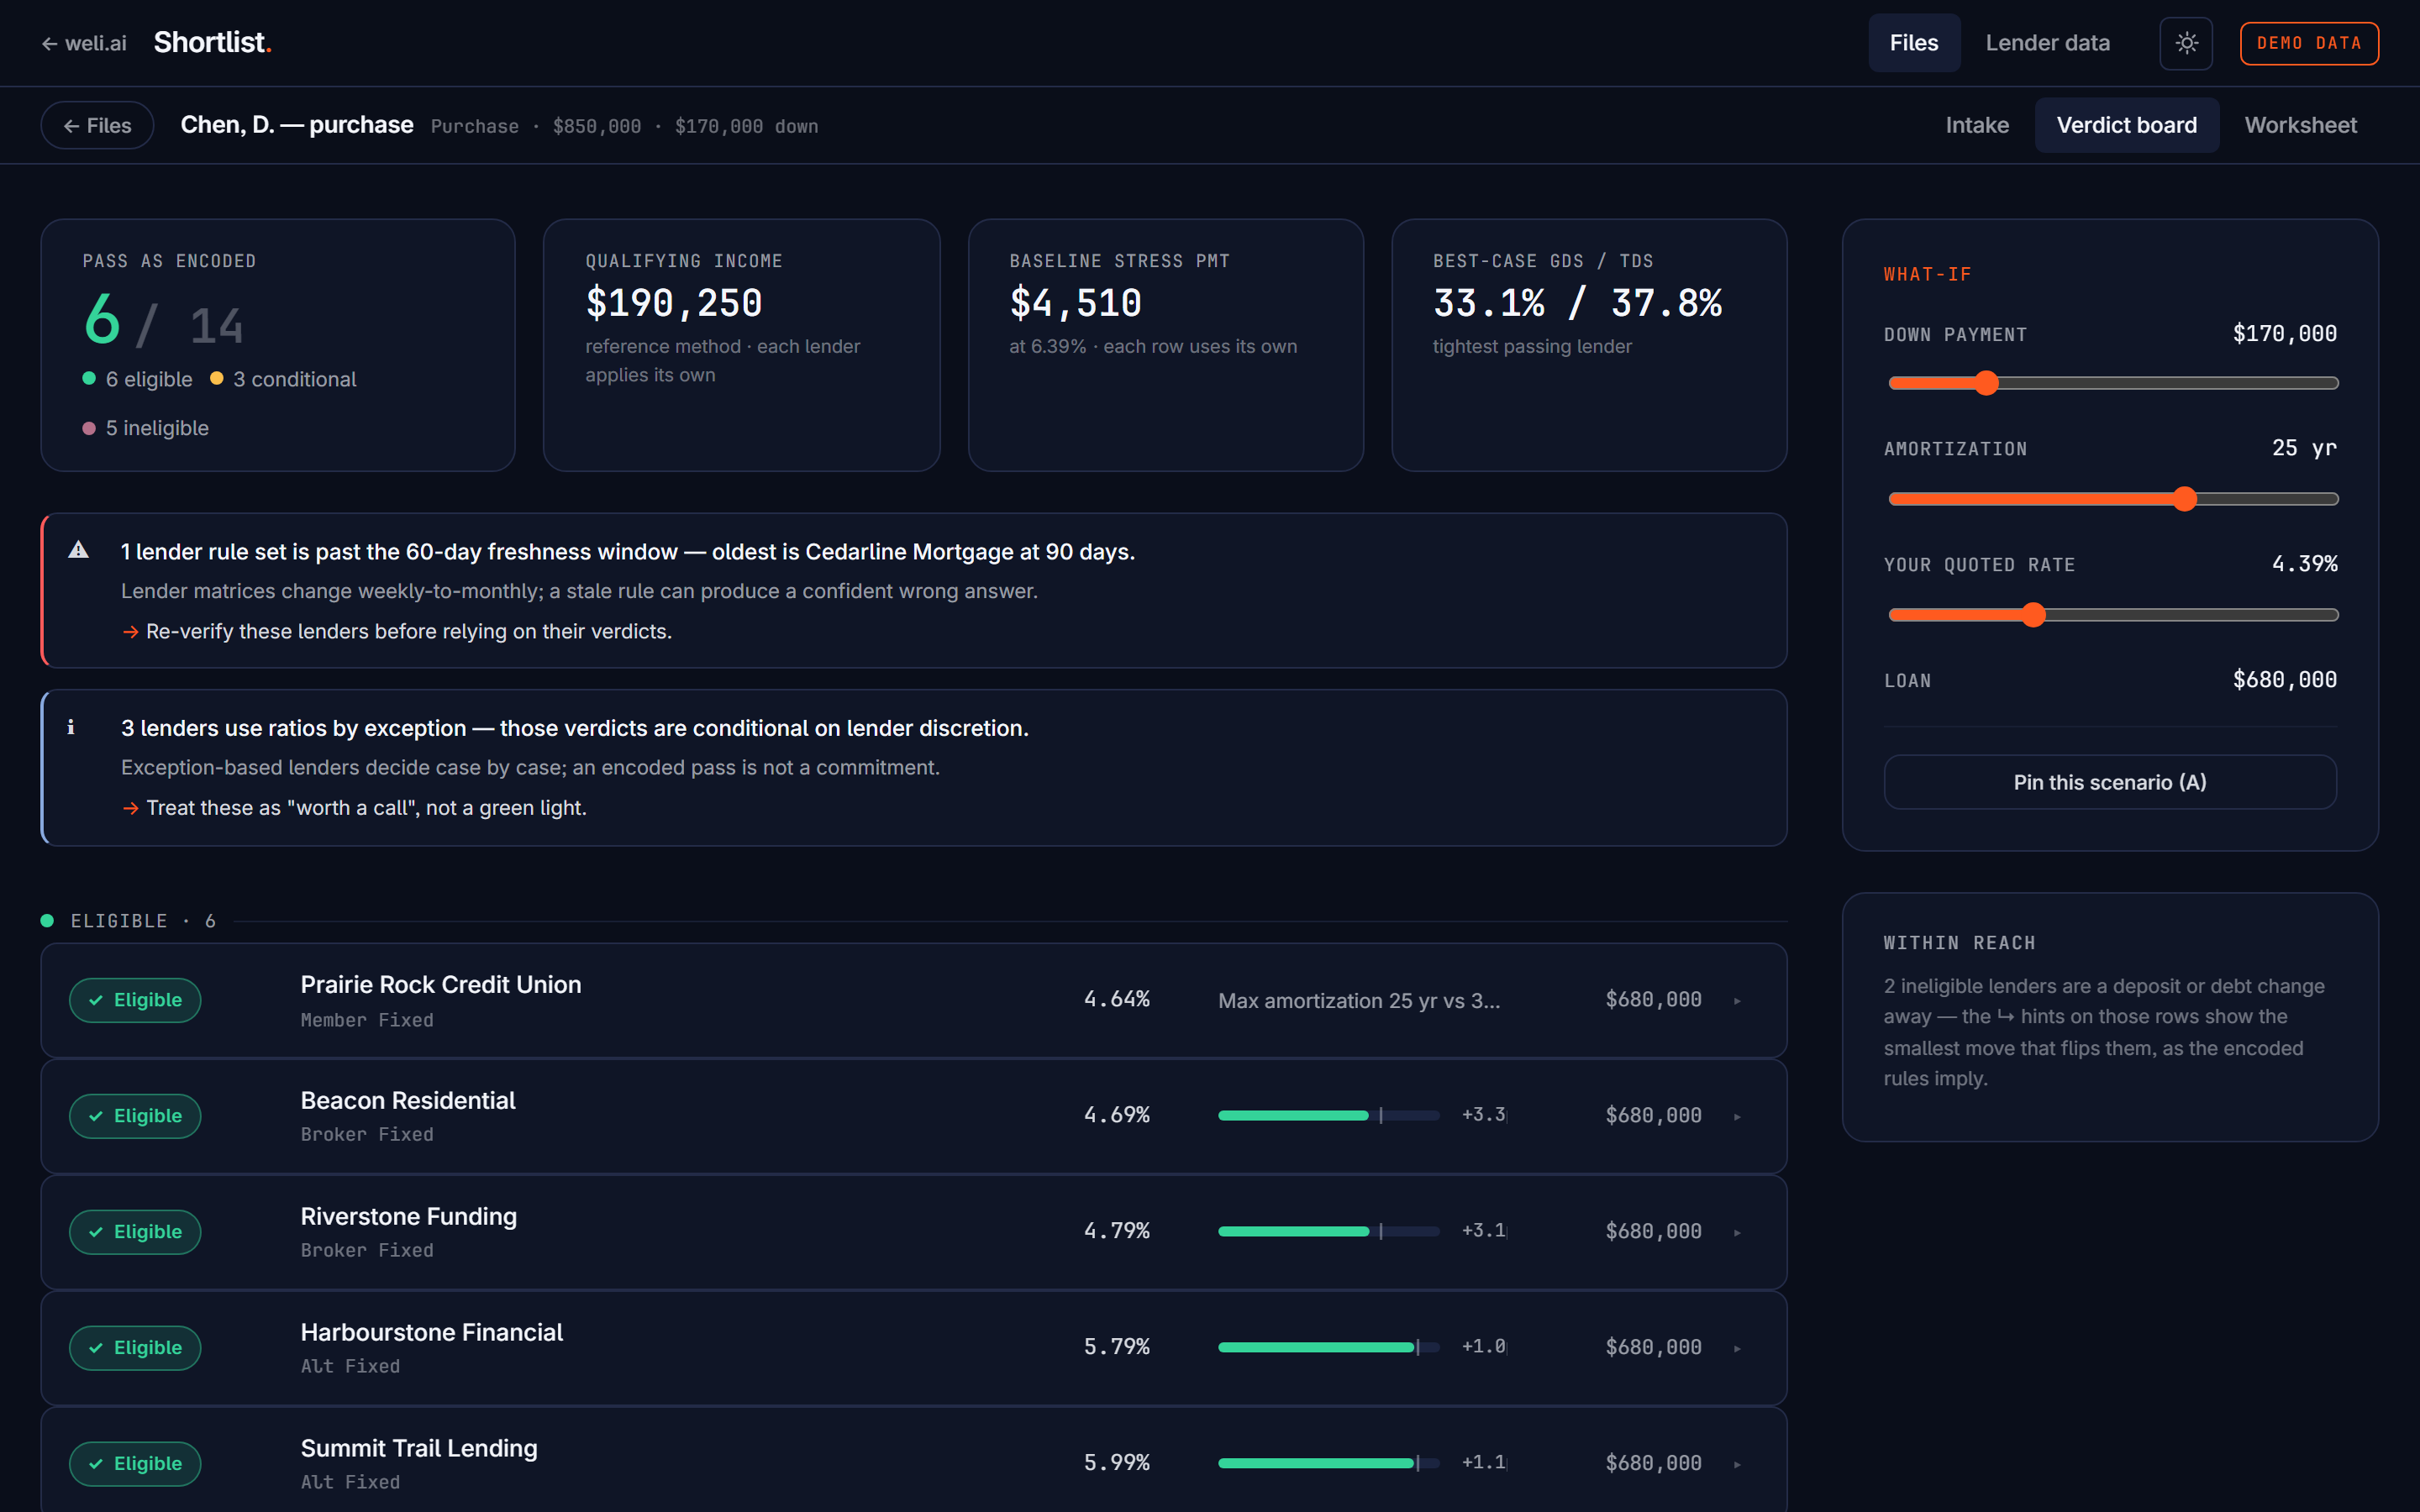
Task: Click Eligible badge for Harbourstone Financial
Action: 135,1348
